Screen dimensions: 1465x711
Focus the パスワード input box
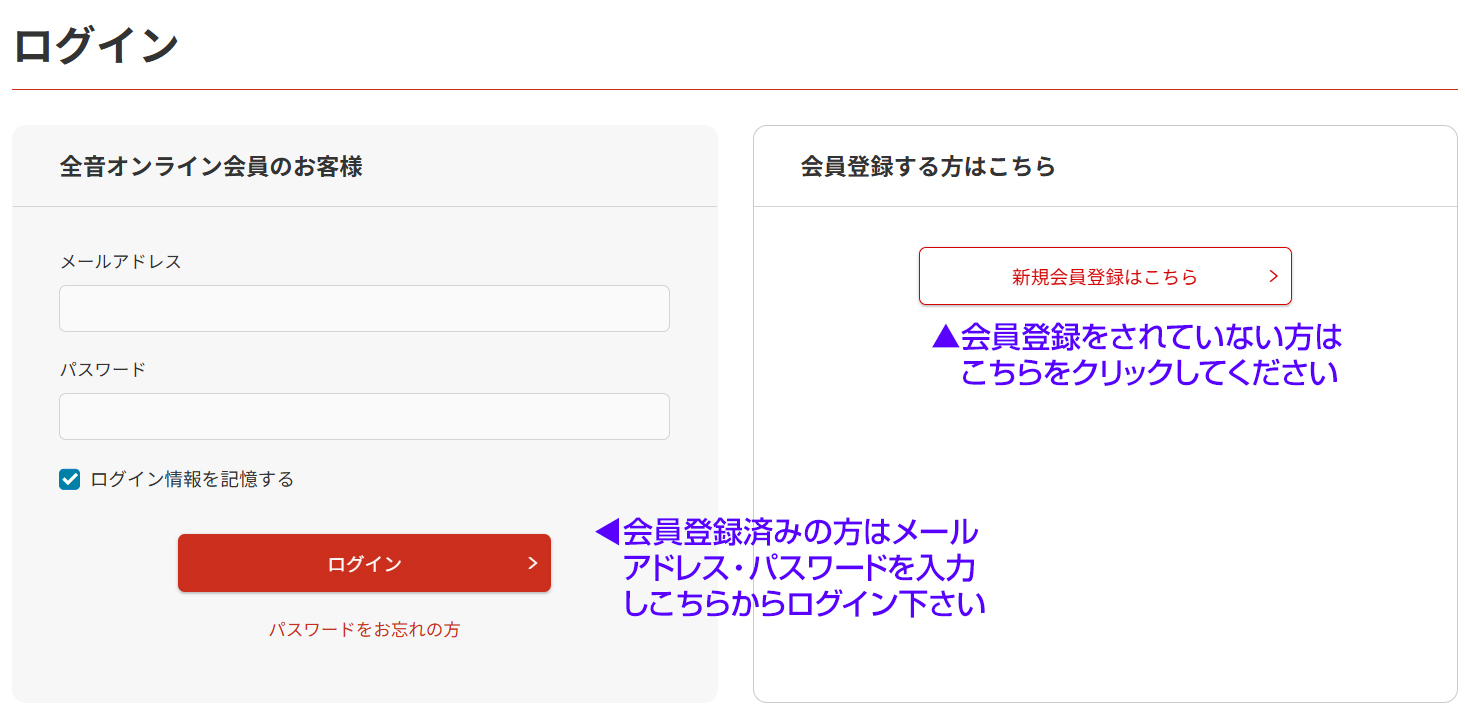[364, 416]
